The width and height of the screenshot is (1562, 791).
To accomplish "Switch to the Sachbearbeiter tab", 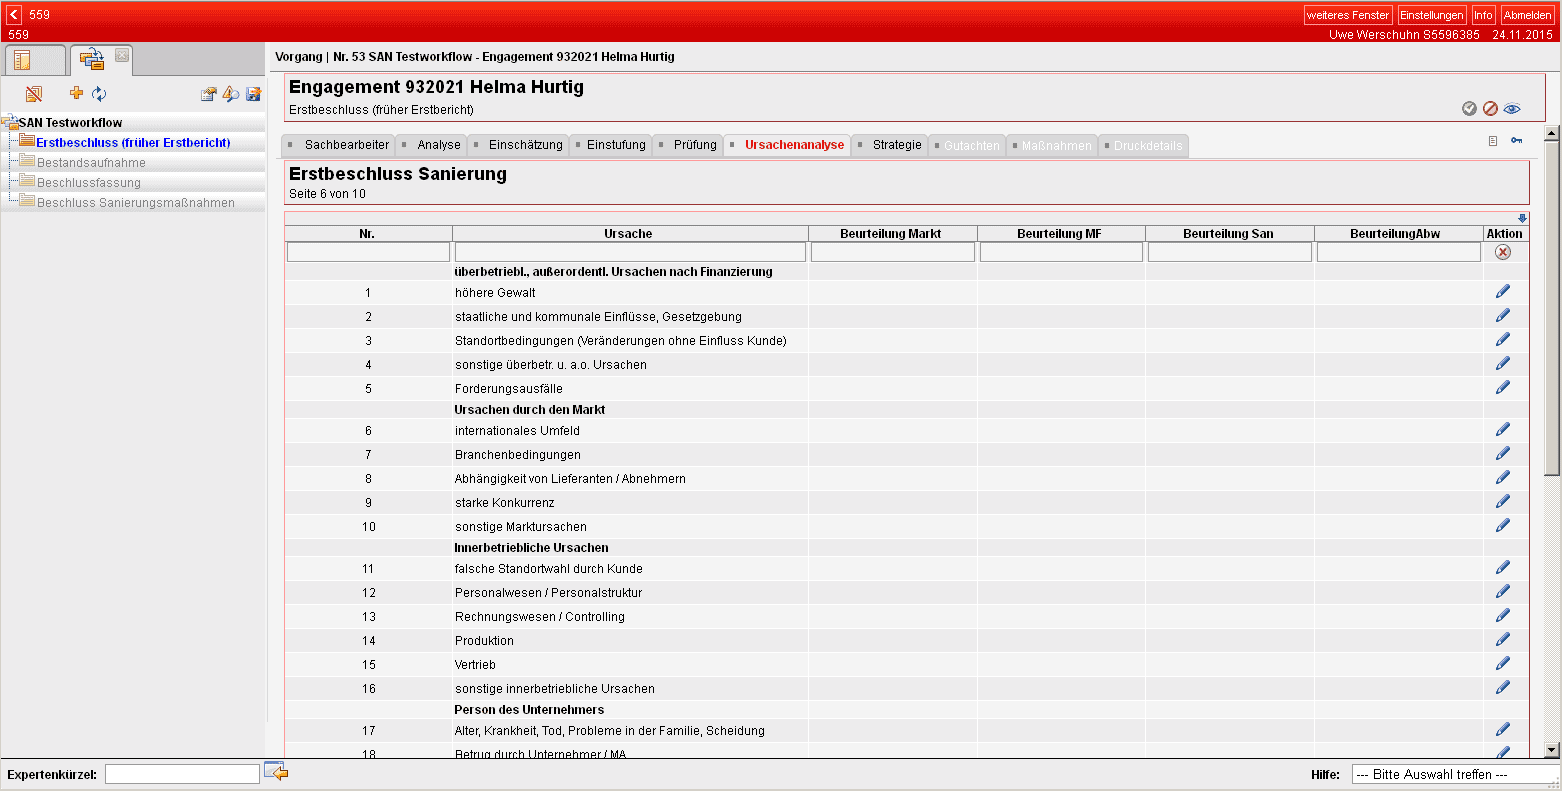I will pyautogui.click(x=338, y=145).
